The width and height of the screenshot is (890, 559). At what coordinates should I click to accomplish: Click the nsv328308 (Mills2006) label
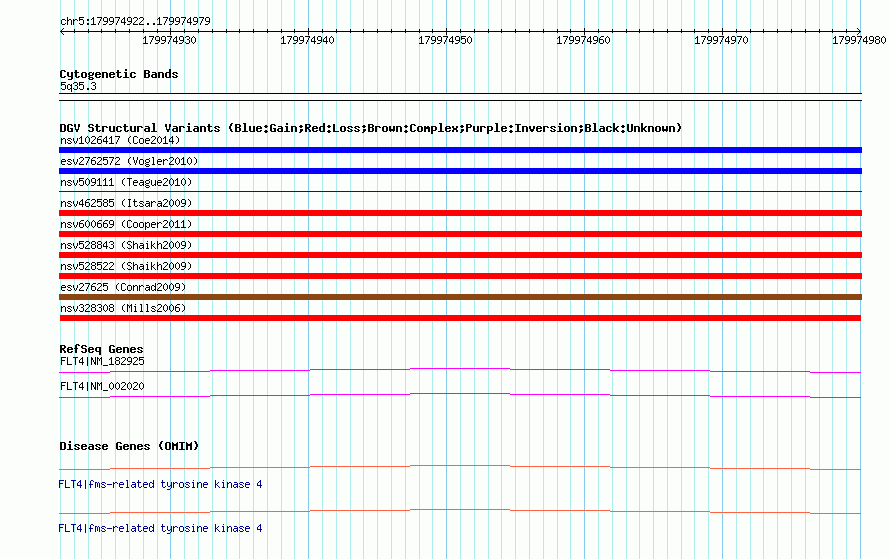click(x=123, y=308)
